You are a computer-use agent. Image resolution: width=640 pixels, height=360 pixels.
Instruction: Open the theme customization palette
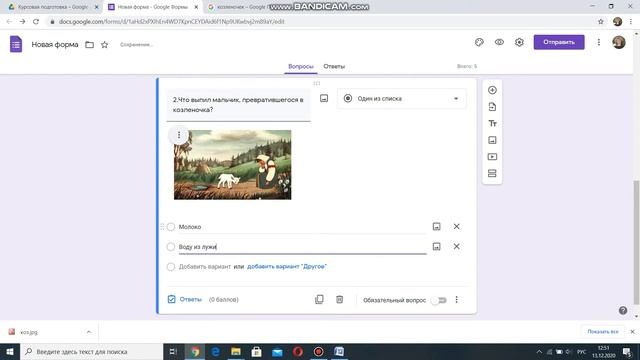coord(479,42)
